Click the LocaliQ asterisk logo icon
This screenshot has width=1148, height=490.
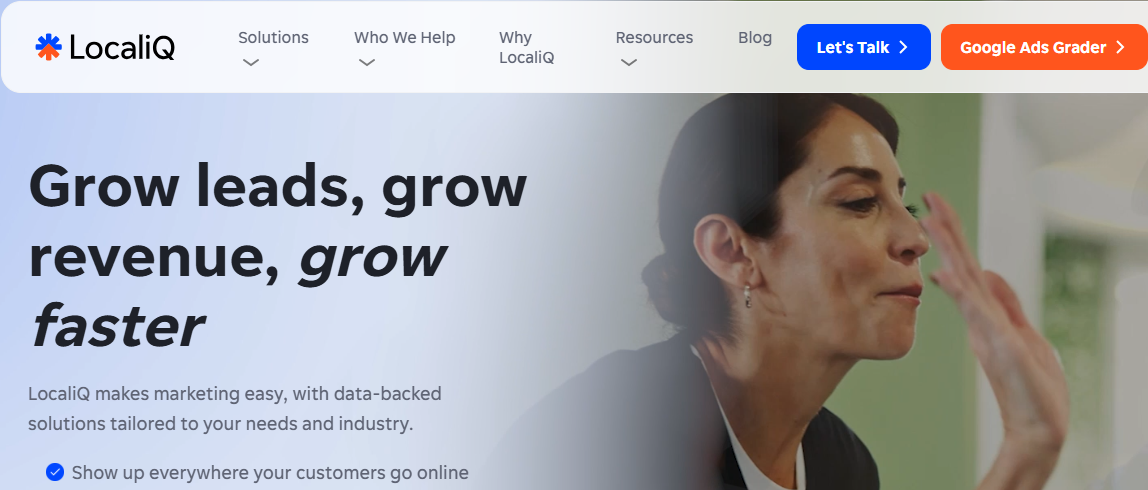(x=48, y=47)
